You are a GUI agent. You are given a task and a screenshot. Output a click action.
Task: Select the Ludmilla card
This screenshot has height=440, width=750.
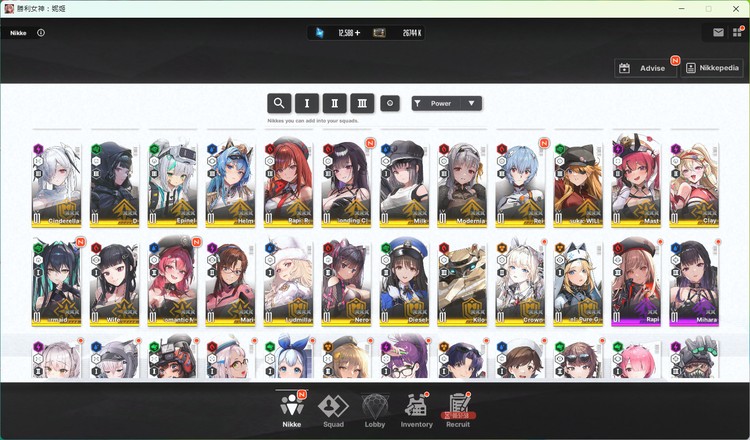[x=288, y=283]
